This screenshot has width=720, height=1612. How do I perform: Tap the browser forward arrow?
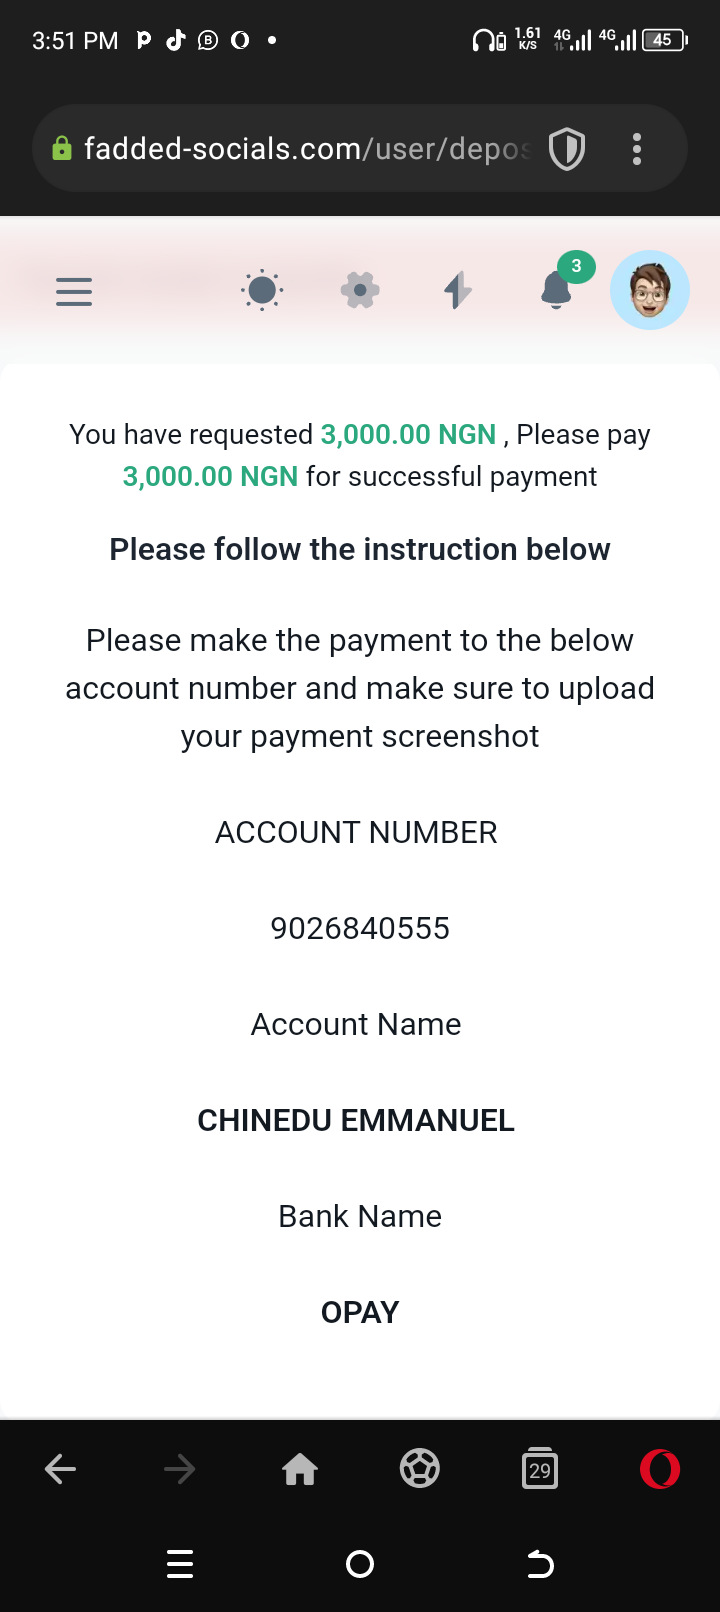180,1469
